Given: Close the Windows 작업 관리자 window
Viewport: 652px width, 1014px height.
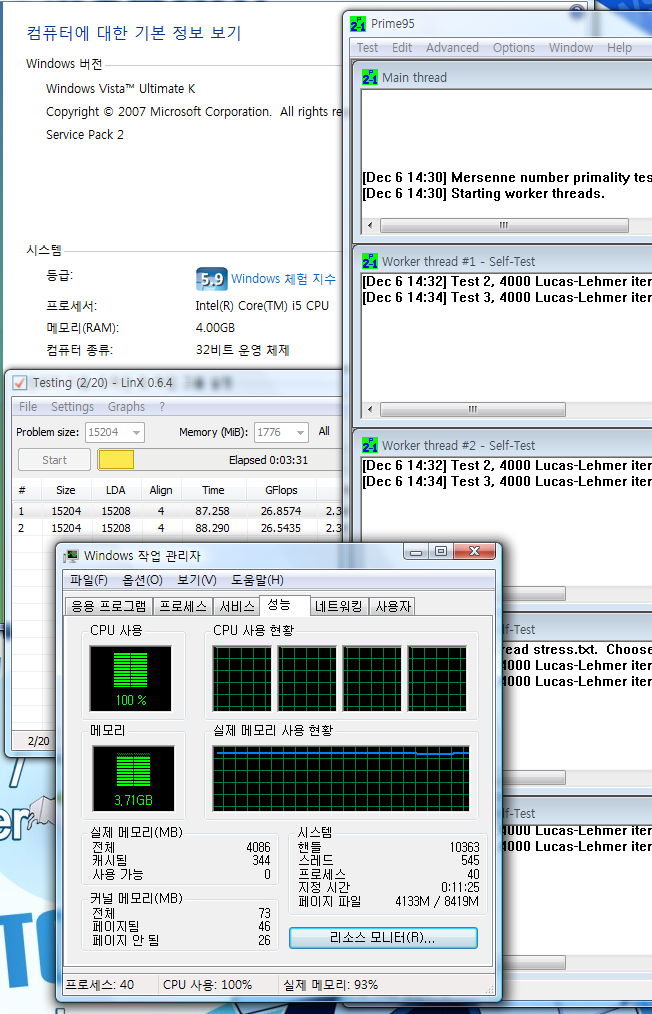Looking at the screenshot, I should (x=474, y=552).
